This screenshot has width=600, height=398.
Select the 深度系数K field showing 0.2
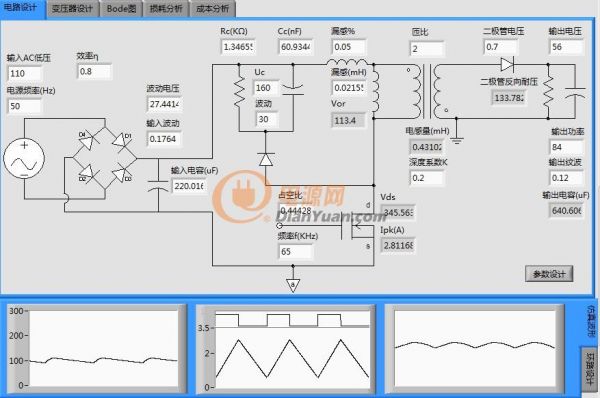pyautogui.click(x=427, y=178)
